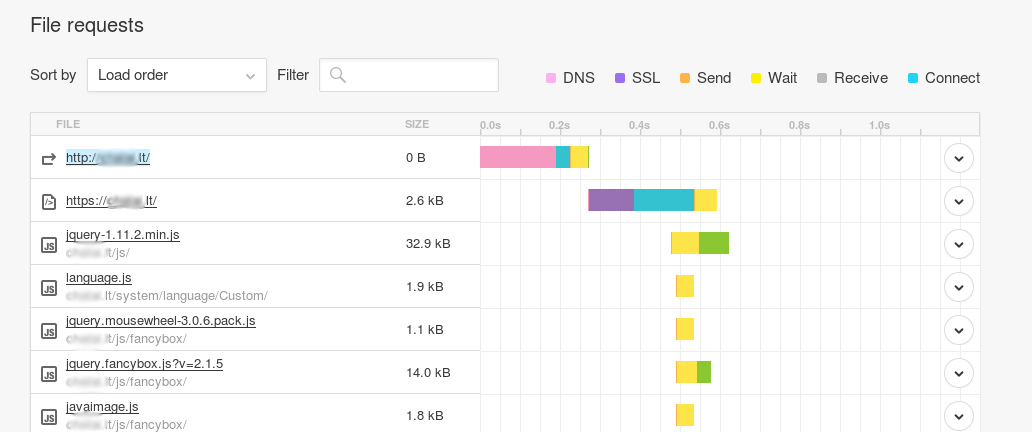1032x432 pixels.
Task: Open the jquery-1.11.2.min.js file link
Action: (x=122, y=235)
